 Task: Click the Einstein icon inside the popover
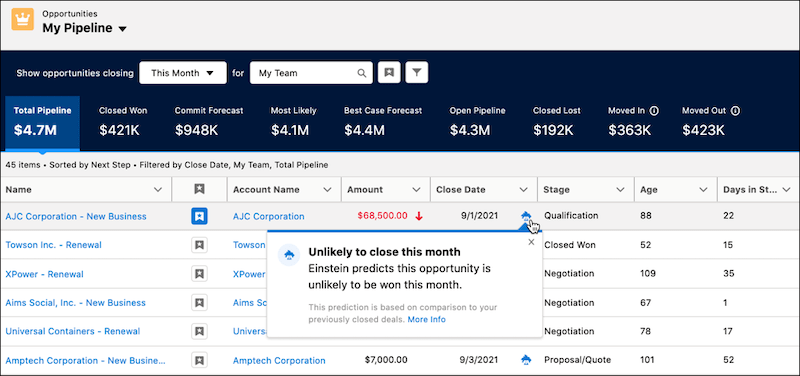289,255
